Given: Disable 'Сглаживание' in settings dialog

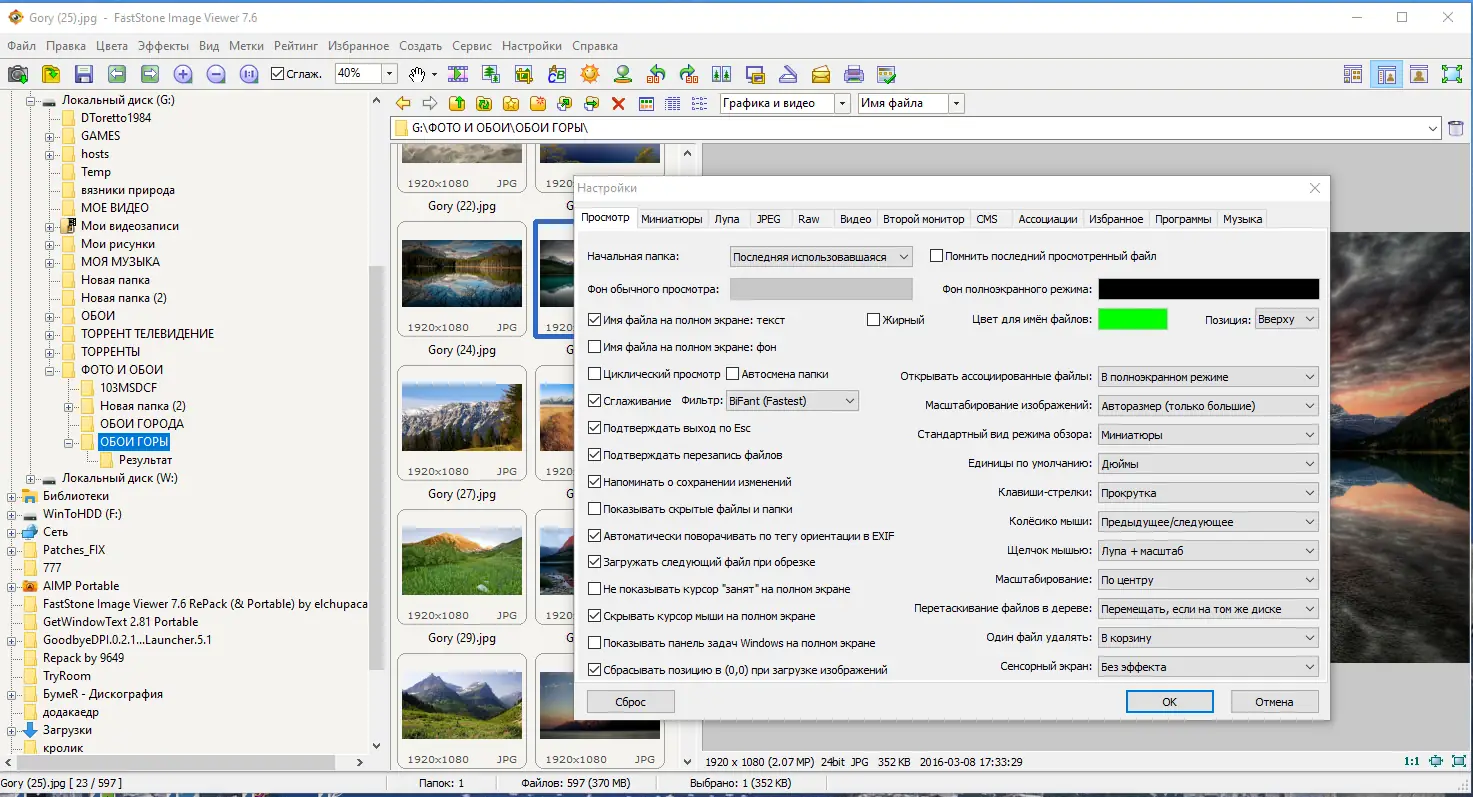Looking at the screenshot, I should 595,398.
